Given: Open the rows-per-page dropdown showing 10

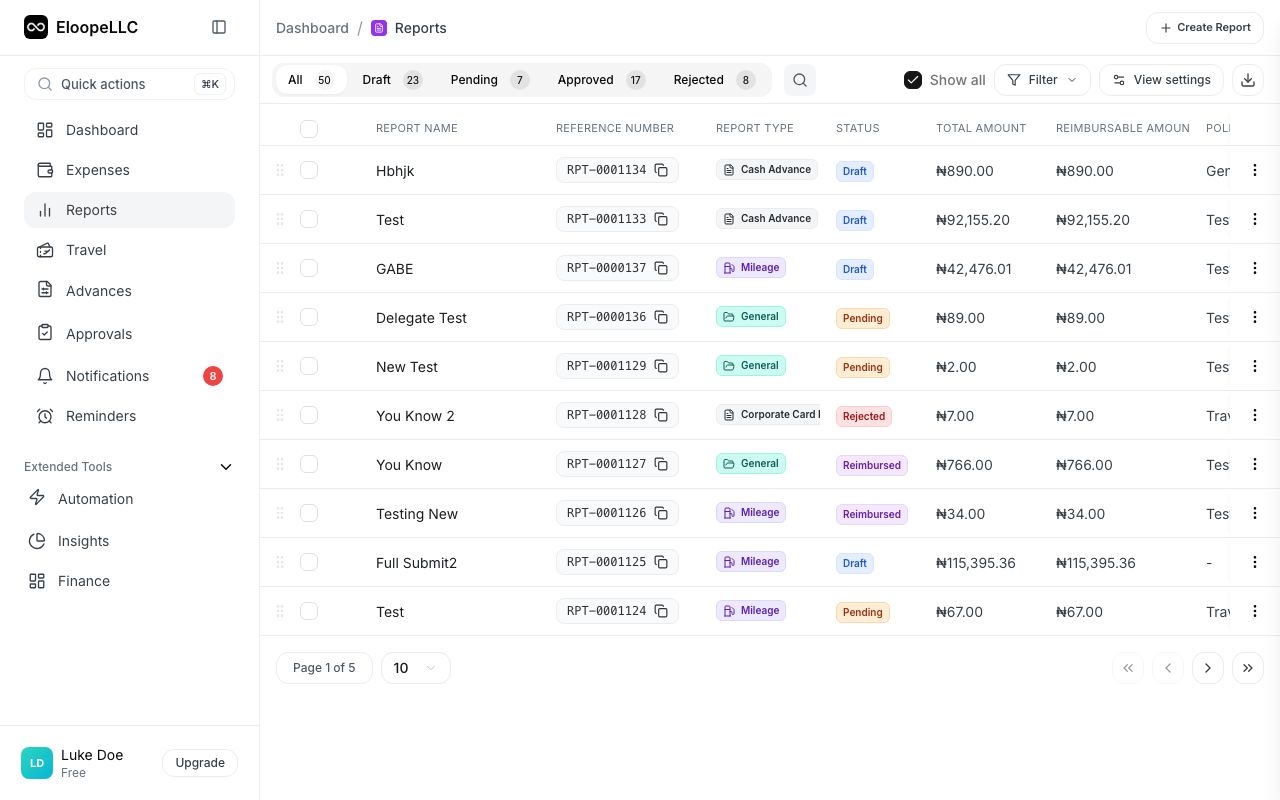Looking at the screenshot, I should pyautogui.click(x=415, y=668).
